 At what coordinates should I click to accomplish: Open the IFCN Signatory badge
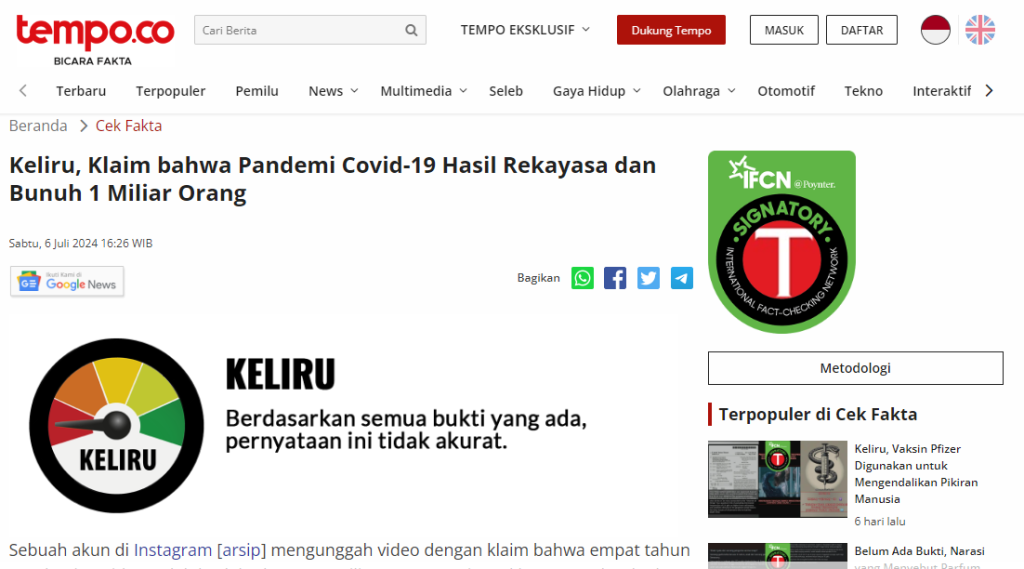(782, 242)
